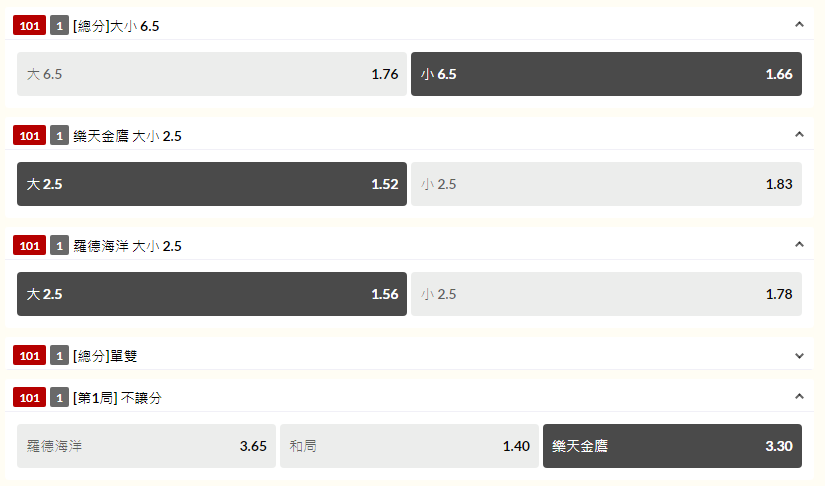Collapse the [第1局] 不讓分 section chevron
Viewport: 825px width, 486px height.
click(x=799, y=397)
